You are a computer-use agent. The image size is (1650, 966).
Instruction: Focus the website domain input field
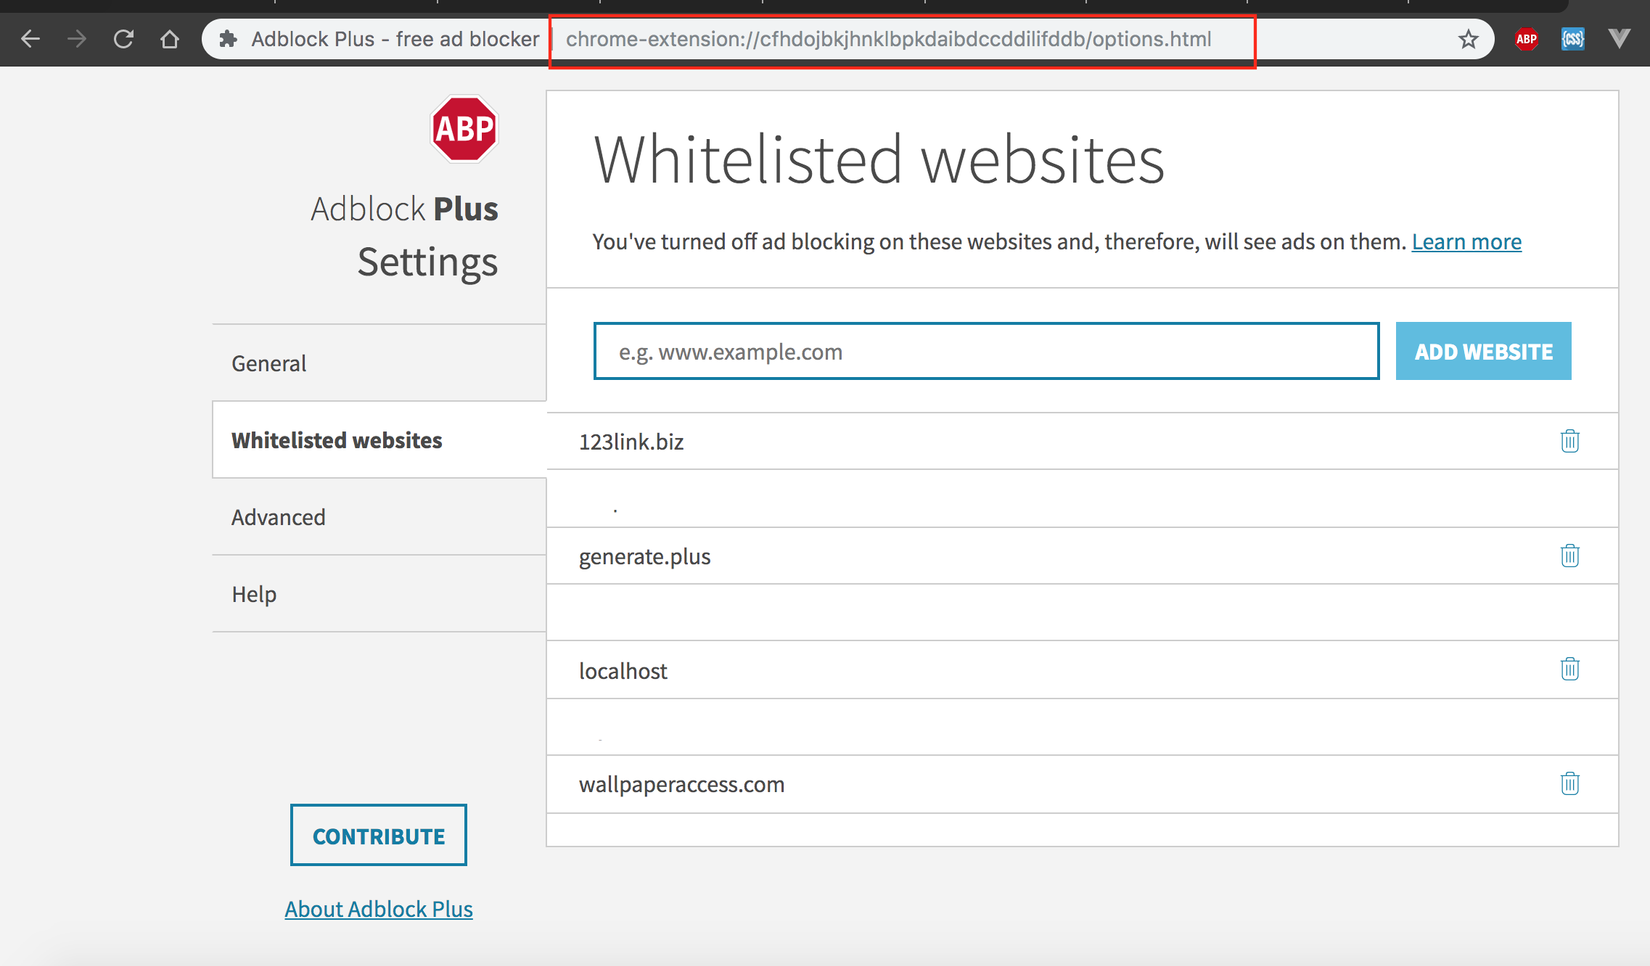click(x=986, y=351)
